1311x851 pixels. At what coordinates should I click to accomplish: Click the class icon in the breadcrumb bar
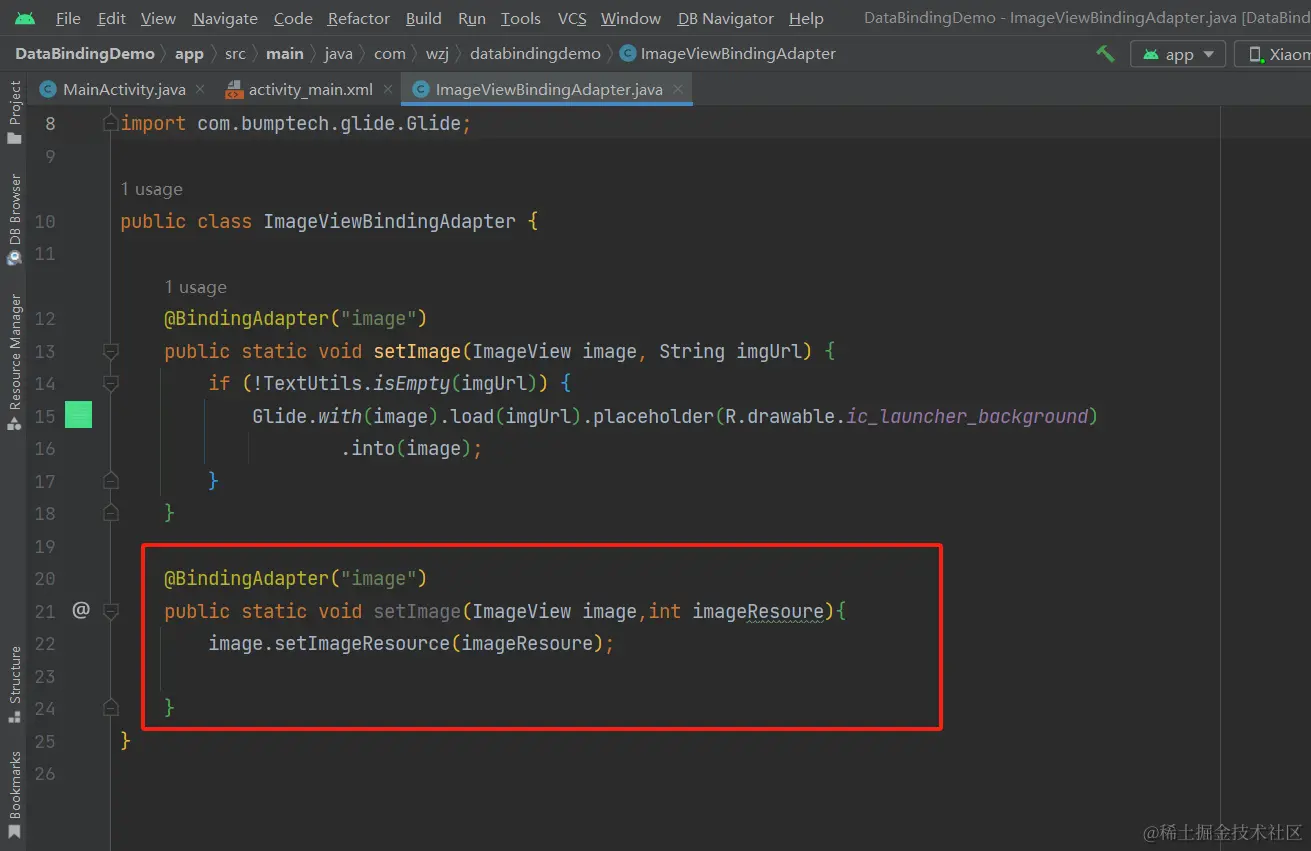point(627,54)
